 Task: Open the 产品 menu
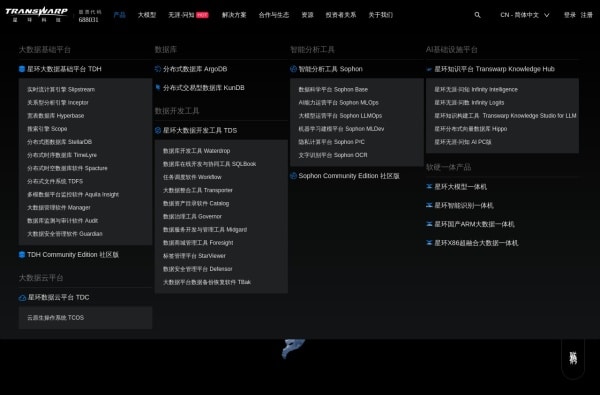[119, 15]
